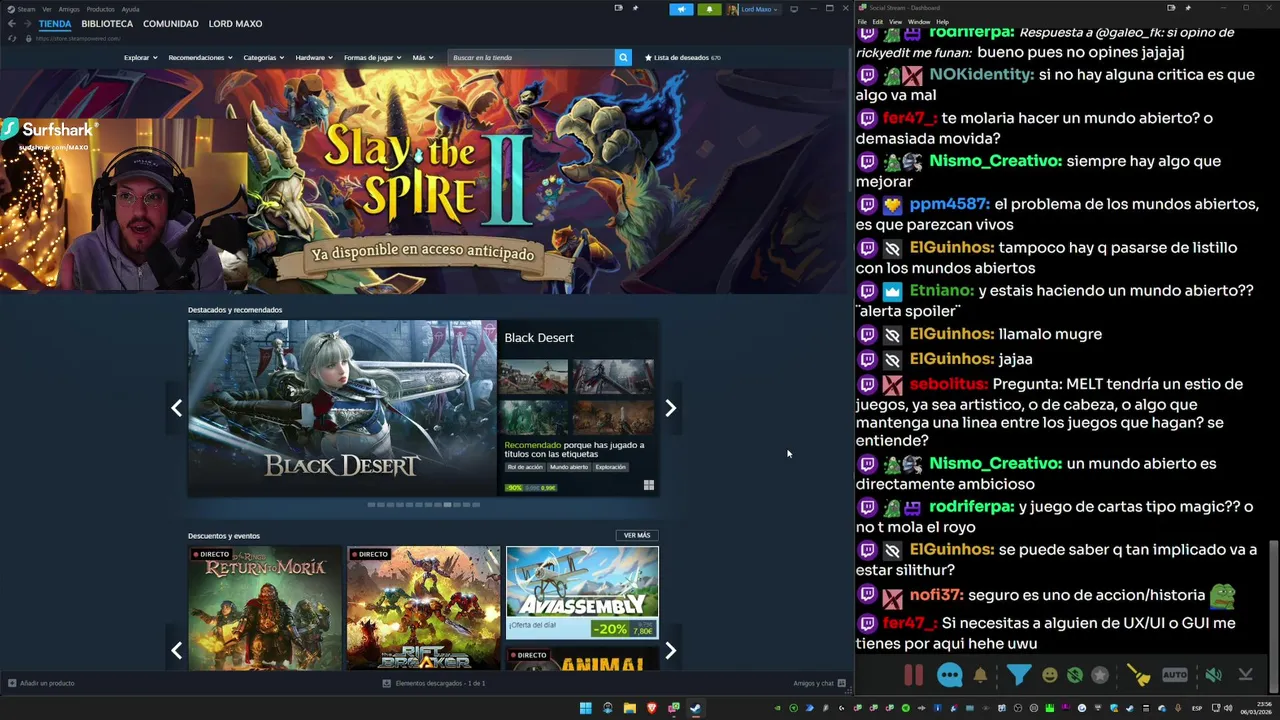Open the Edit menu in Social Stream
Image resolution: width=1280 pixels, height=720 pixels.
tap(877, 21)
